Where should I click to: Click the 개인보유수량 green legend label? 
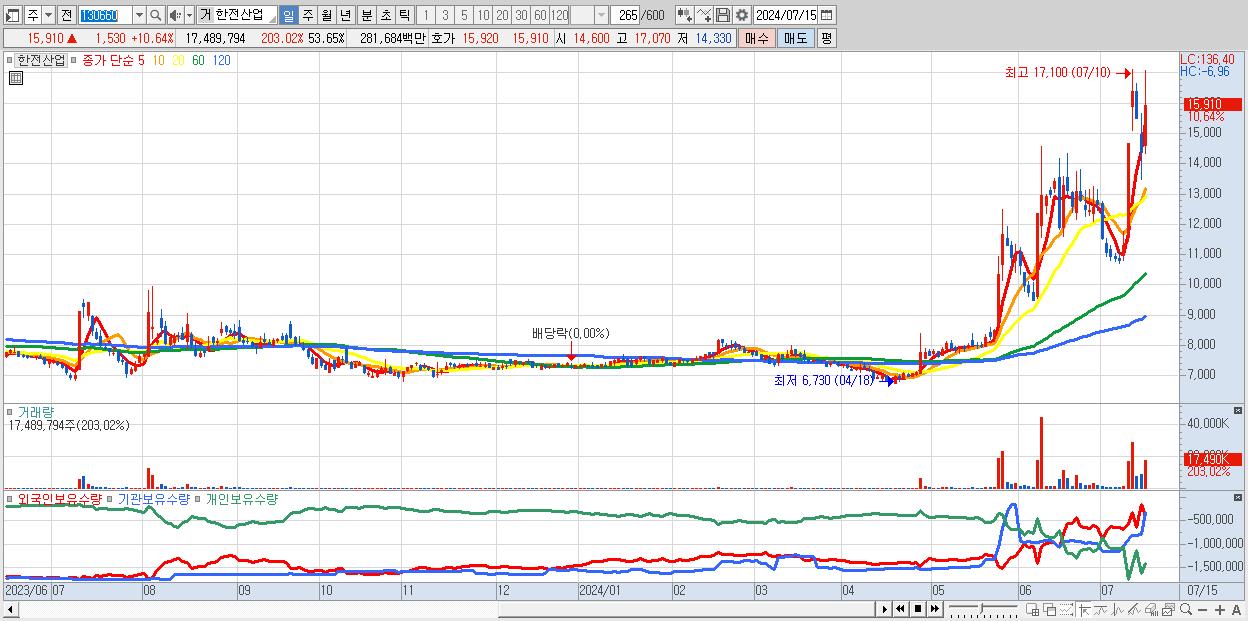(241, 498)
